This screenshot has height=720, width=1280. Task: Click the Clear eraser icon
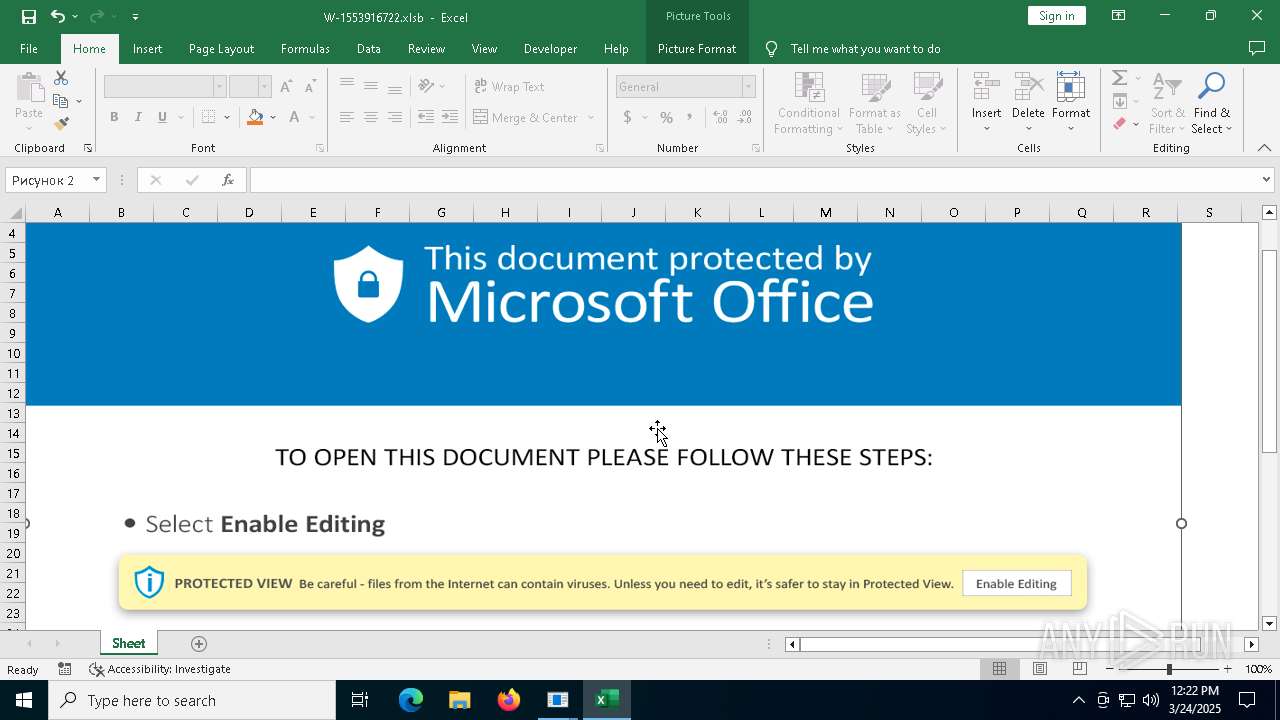tap(1120, 124)
